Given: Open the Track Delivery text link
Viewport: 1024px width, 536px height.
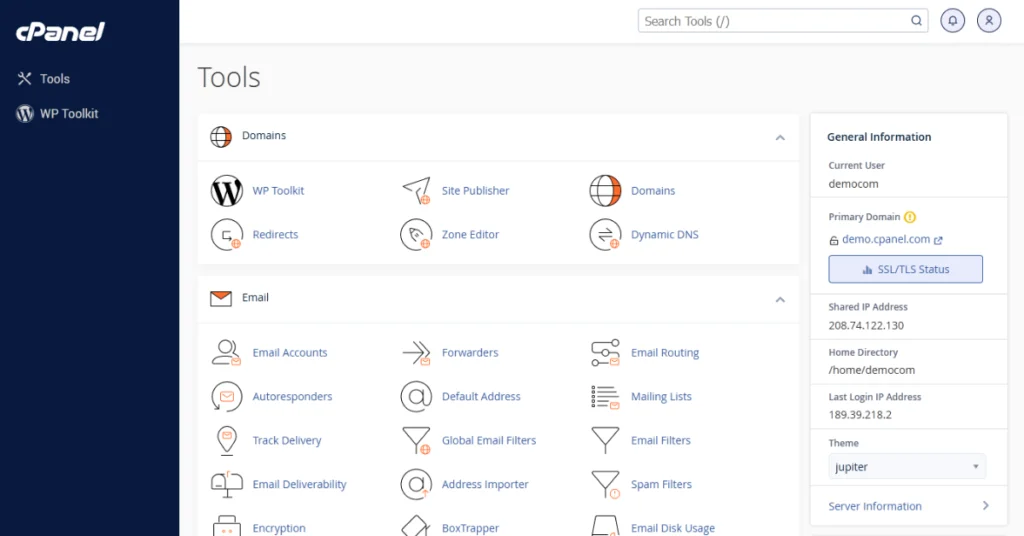Looking at the screenshot, I should click(287, 441).
